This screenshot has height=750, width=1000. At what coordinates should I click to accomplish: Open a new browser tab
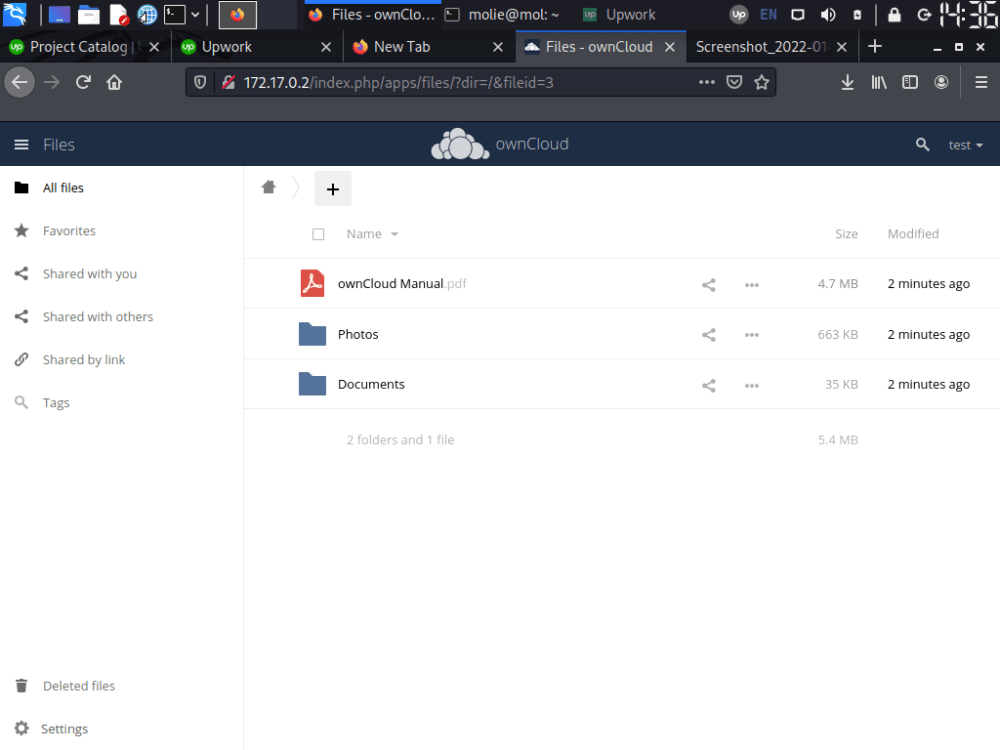[875, 47]
